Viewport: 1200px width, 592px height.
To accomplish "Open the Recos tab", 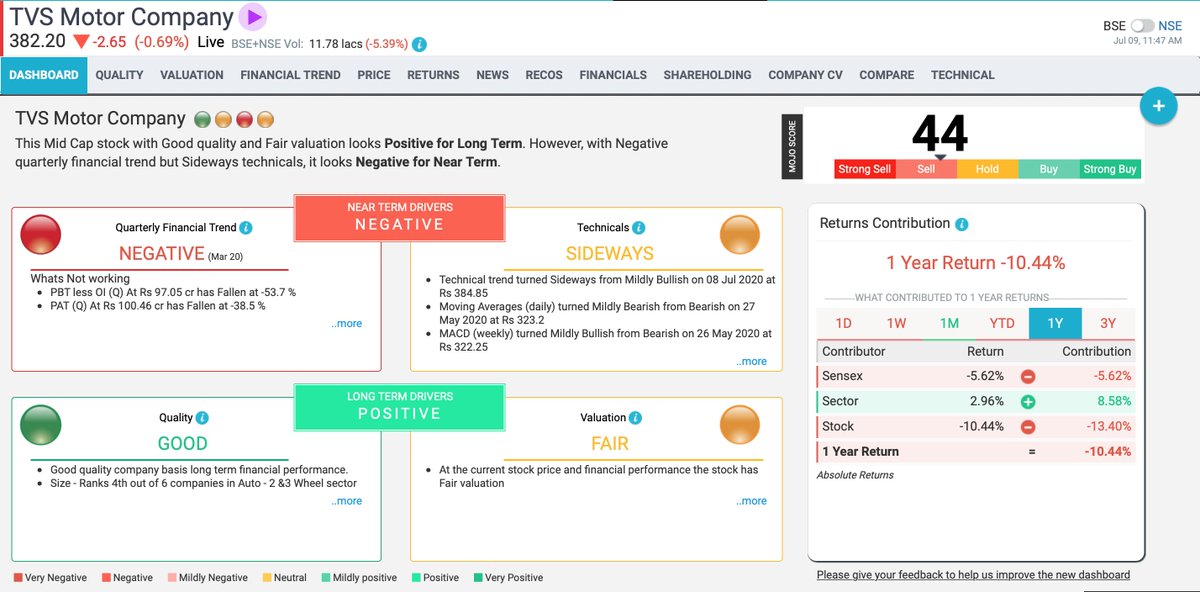I will tap(544, 75).
